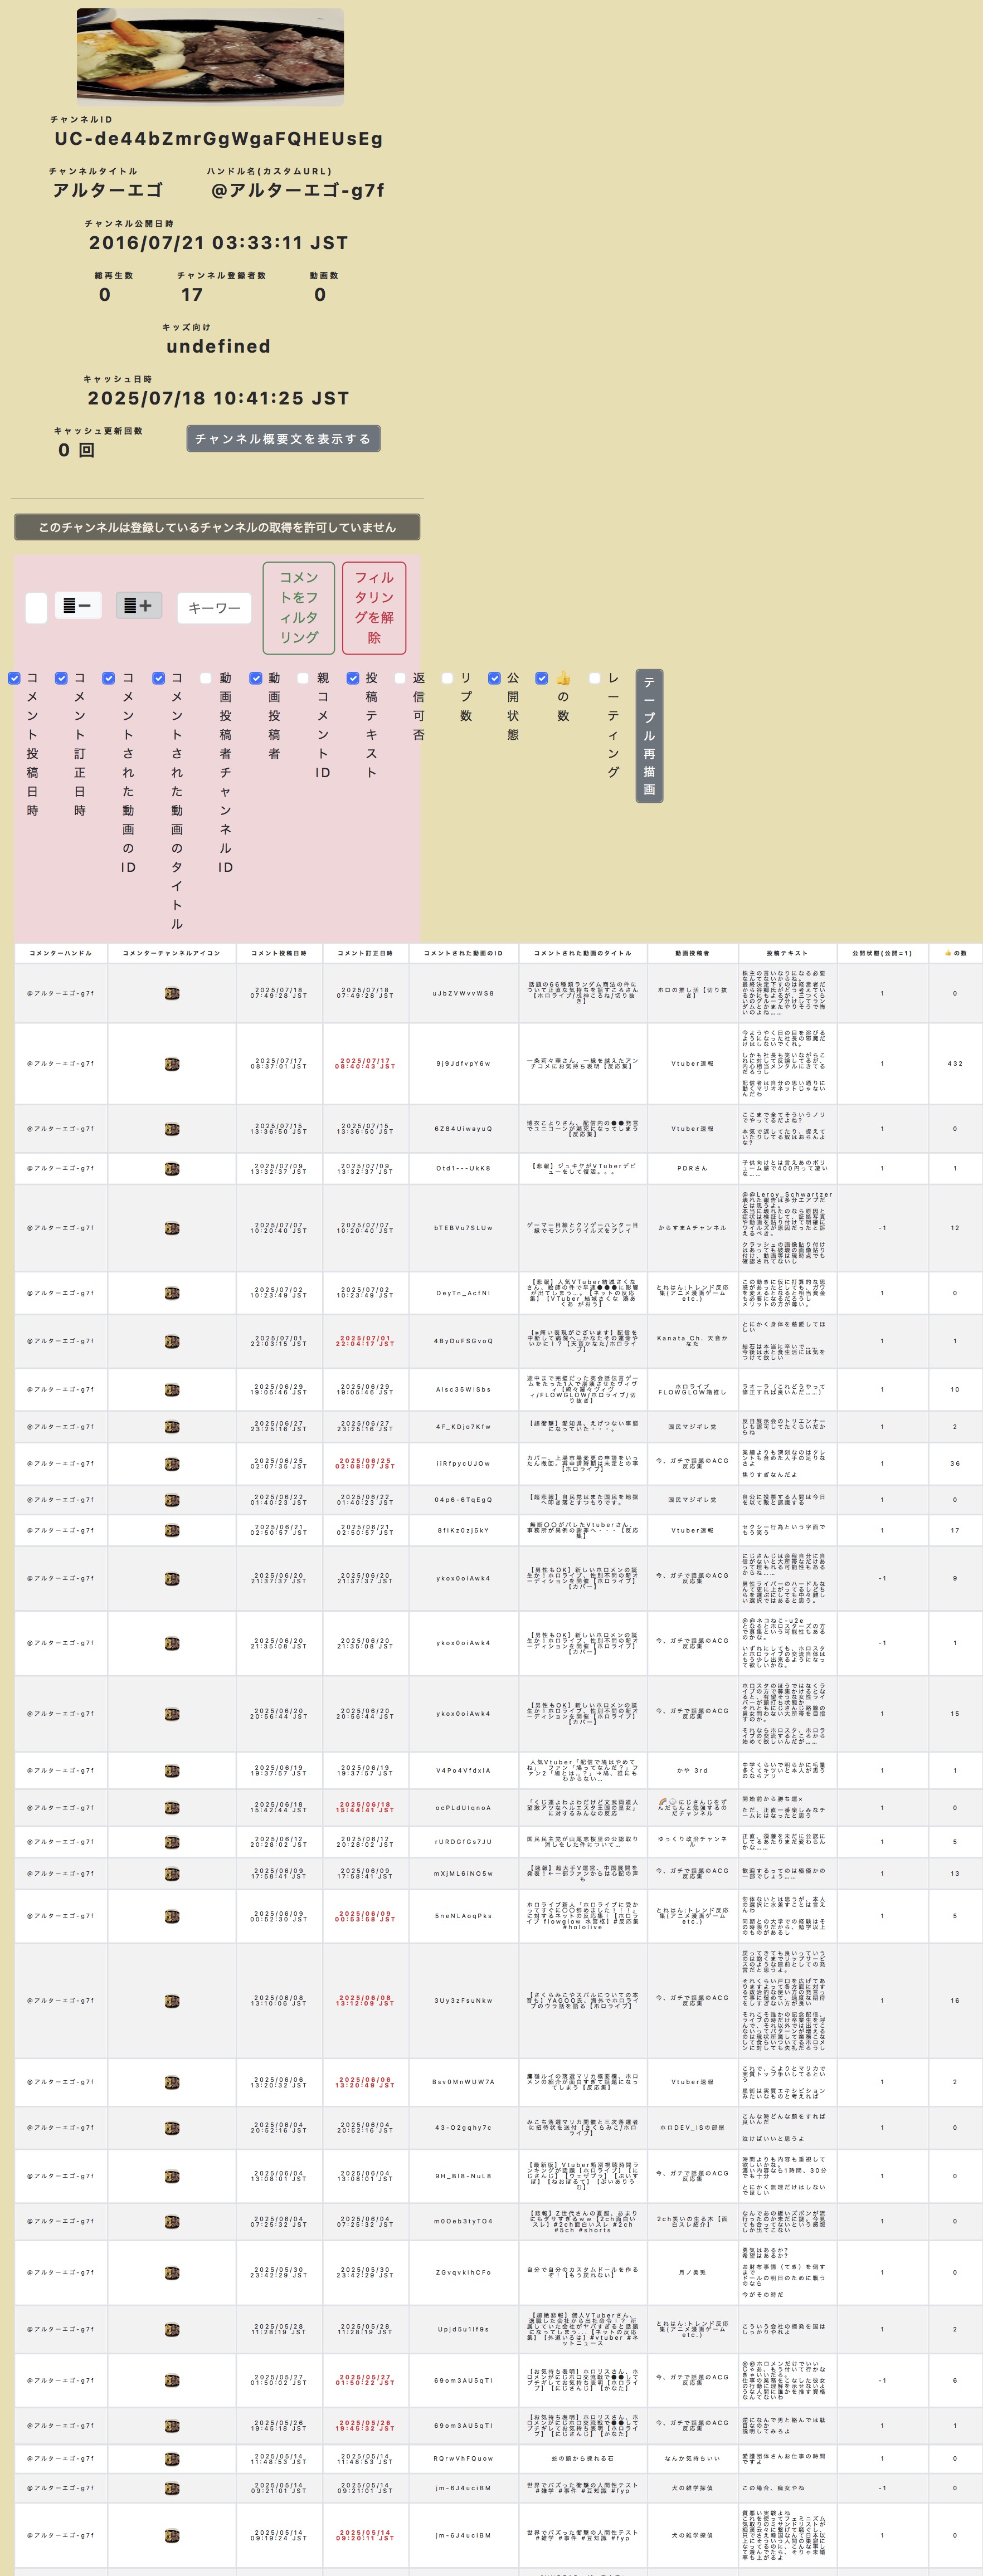Image resolution: width=983 pixels, height=2576 pixels.
Task: Click commenter icon in row Bsv0MnWUW7A
Action: pos(172,2083)
